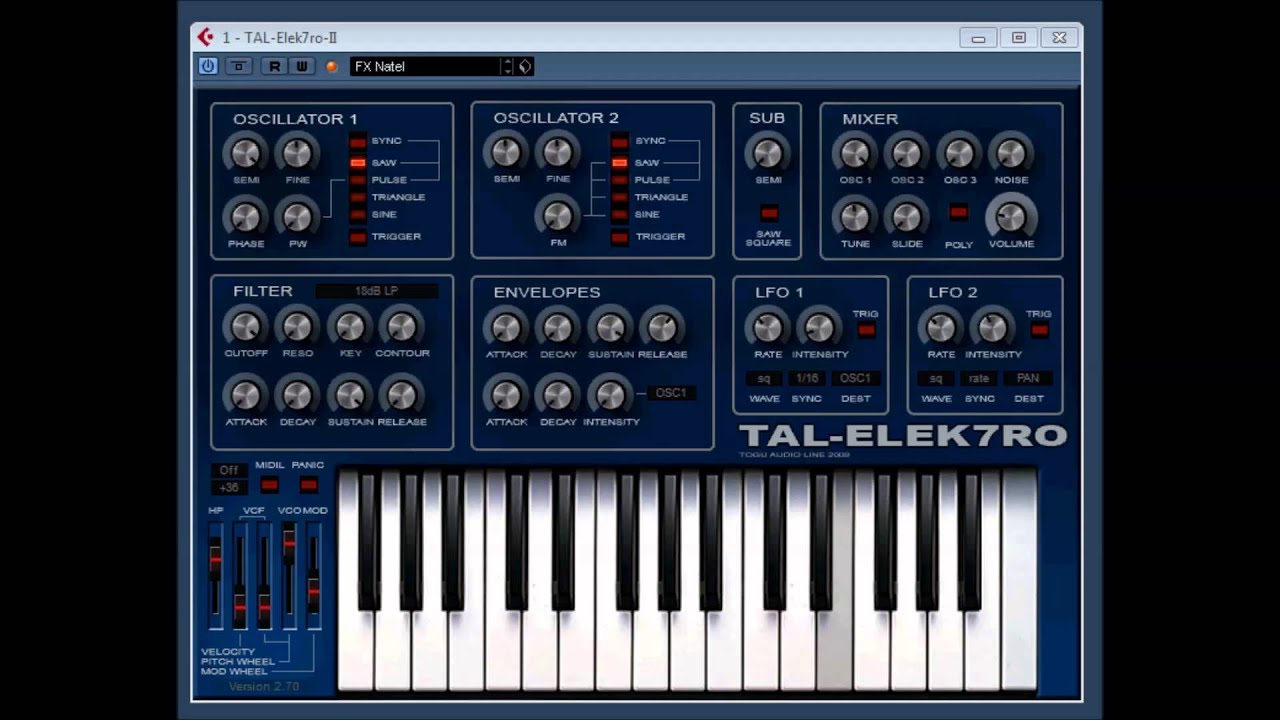Toggle Oscillator 1 SAW waveform LED
The image size is (1280, 720).
(x=358, y=162)
